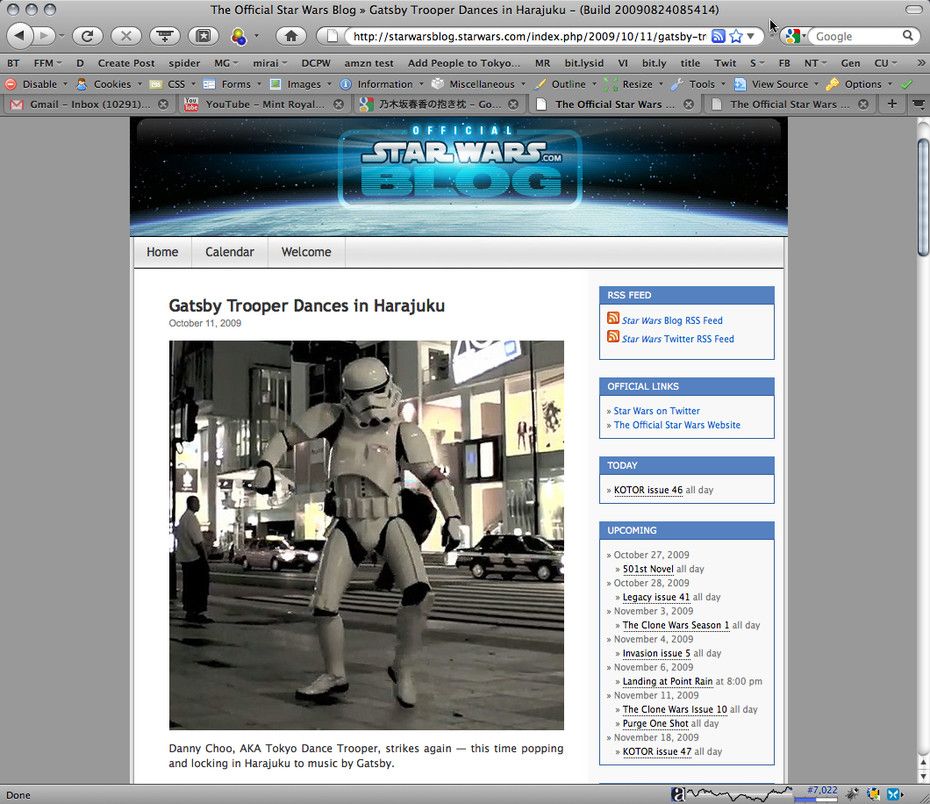Click the search magnifier icon
The width and height of the screenshot is (930, 804).
pyautogui.click(x=907, y=36)
